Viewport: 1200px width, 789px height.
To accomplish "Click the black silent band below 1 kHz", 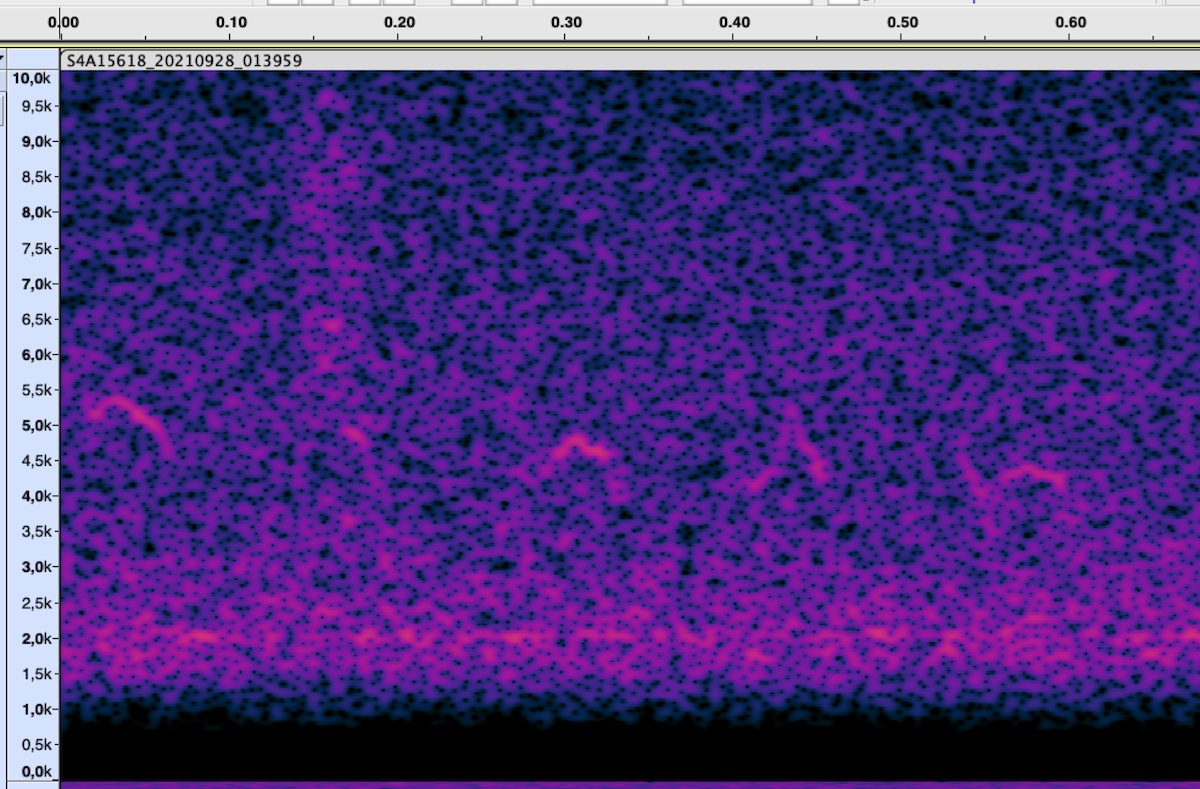I will (600, 745).
